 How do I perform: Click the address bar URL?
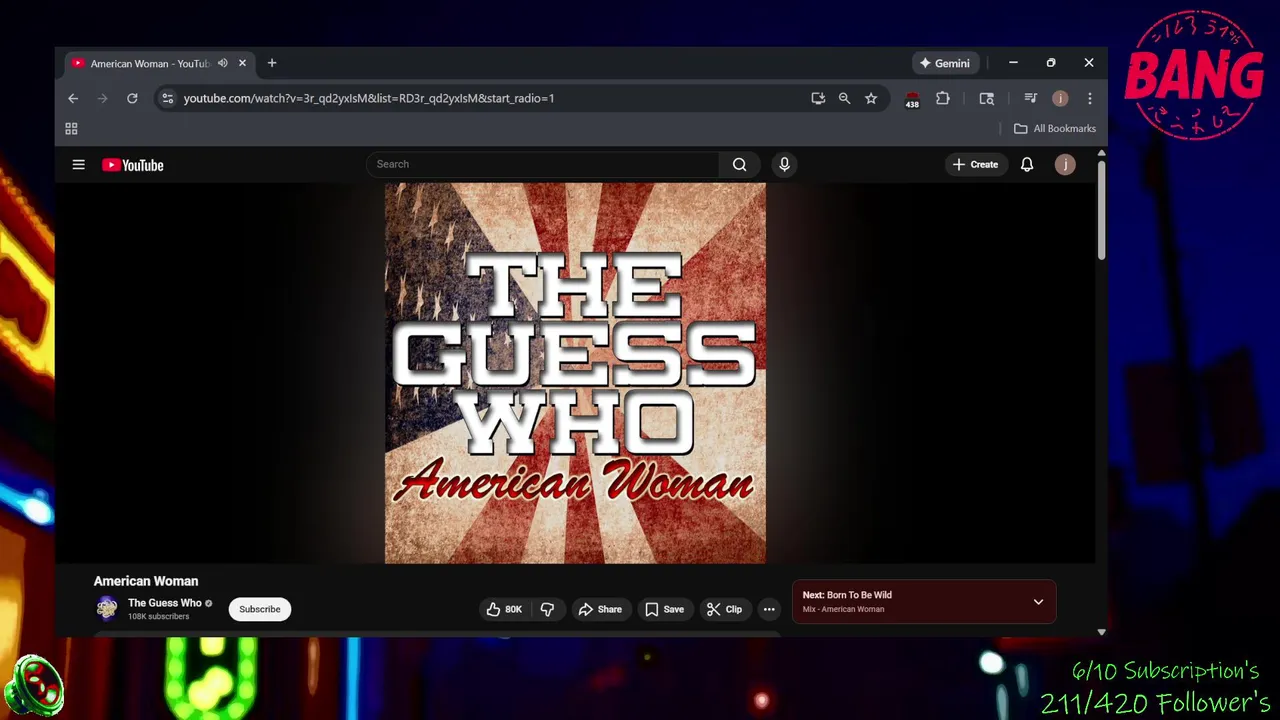[369, 98]
